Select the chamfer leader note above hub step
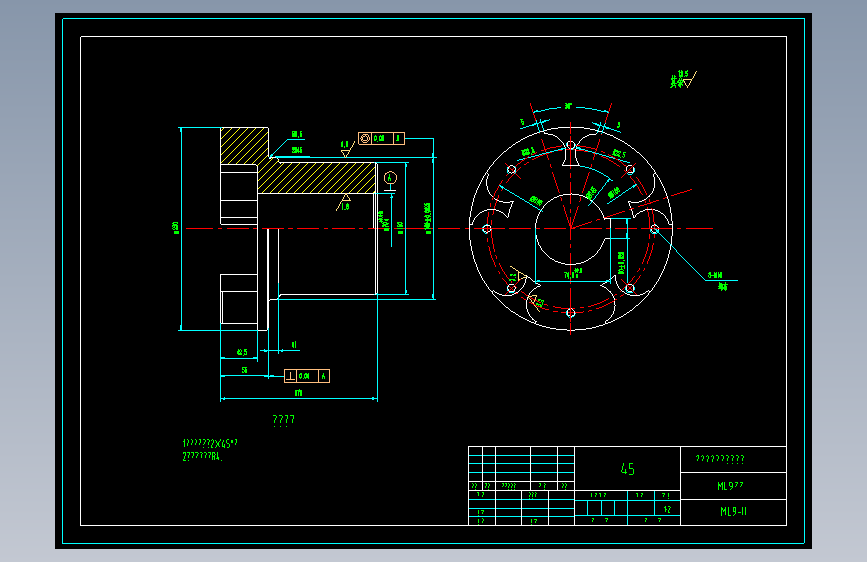The height and width of the screenshot is (562, 867). point(297,134)
